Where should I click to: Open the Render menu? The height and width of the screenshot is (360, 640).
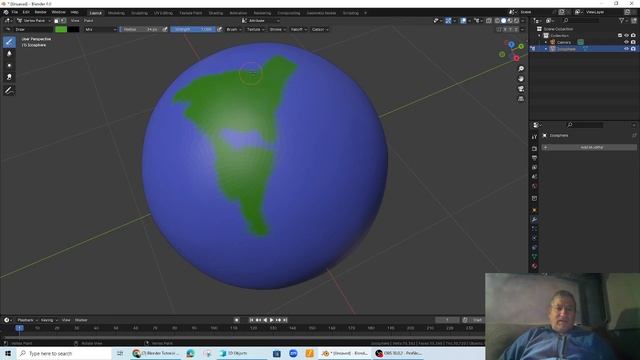tap(40, 12)
